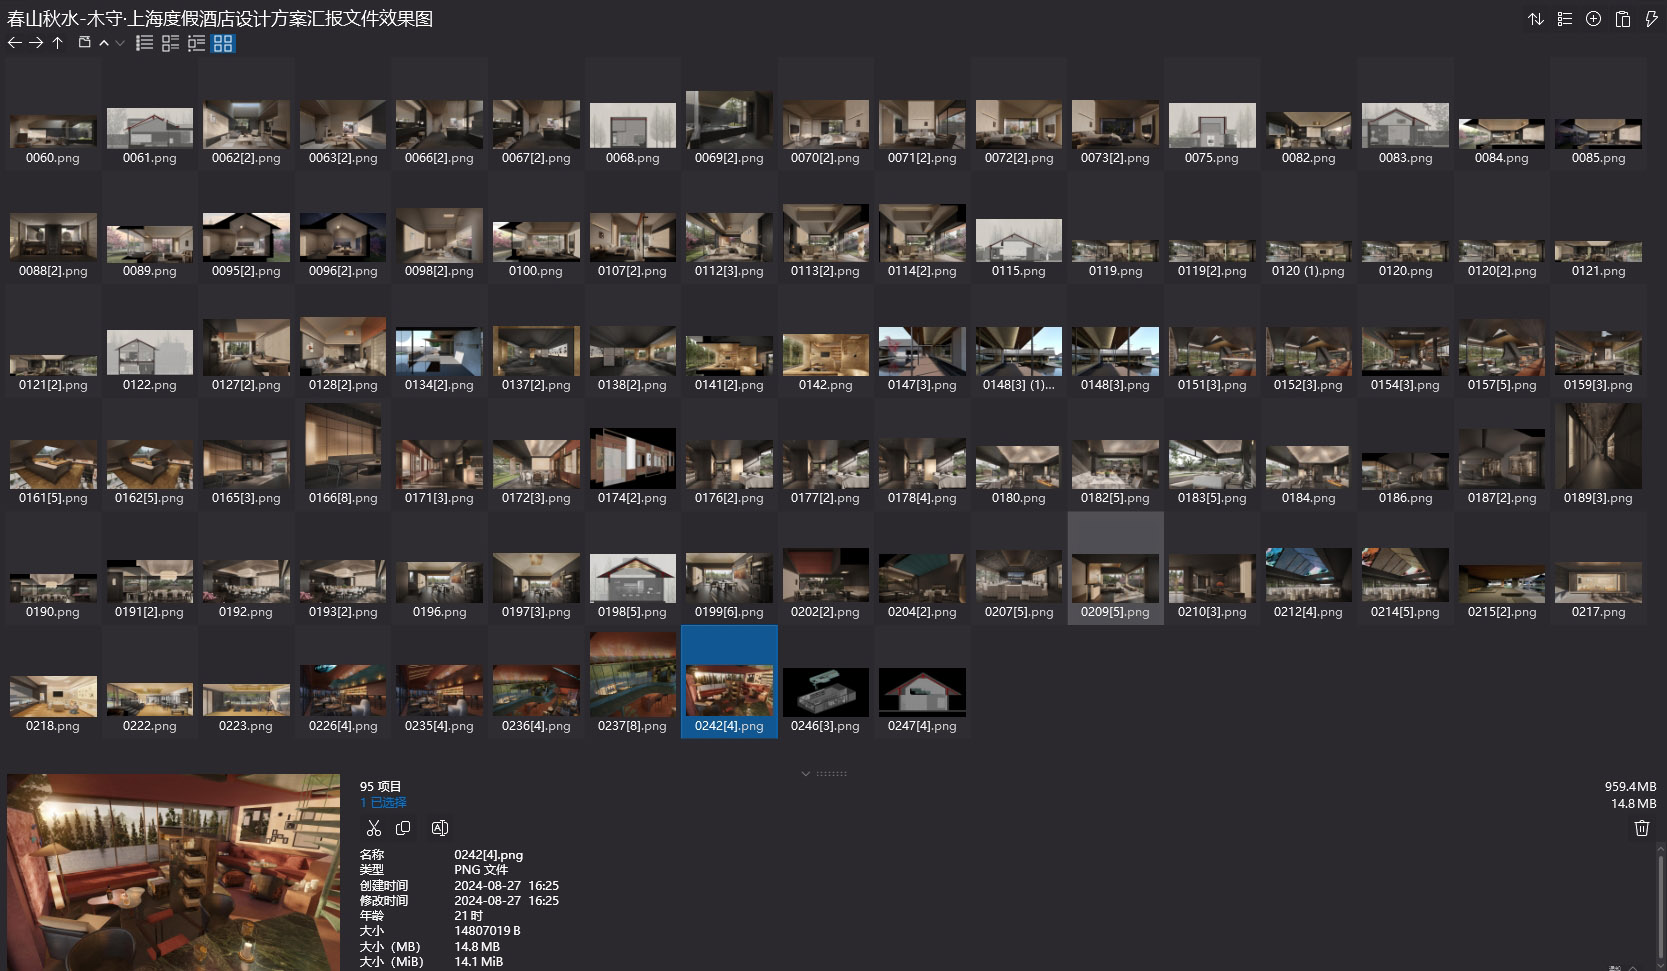Click the cut scissors icon
The height and width of the screenshot is (971, 1667).
[374, 828]
